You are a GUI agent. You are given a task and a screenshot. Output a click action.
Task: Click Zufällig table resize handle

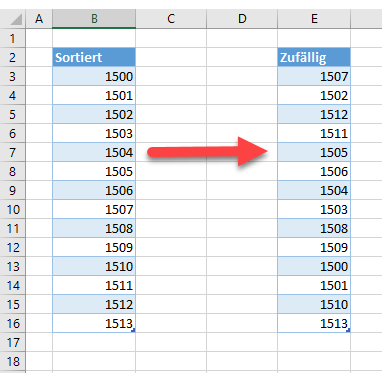coord(348,330)
